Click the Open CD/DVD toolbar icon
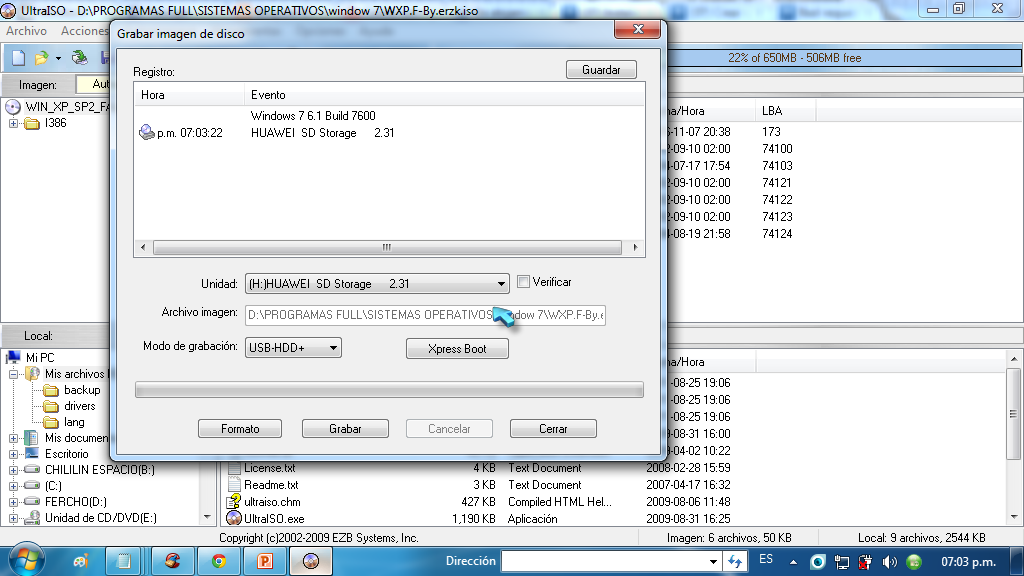 tap(80, 58)
